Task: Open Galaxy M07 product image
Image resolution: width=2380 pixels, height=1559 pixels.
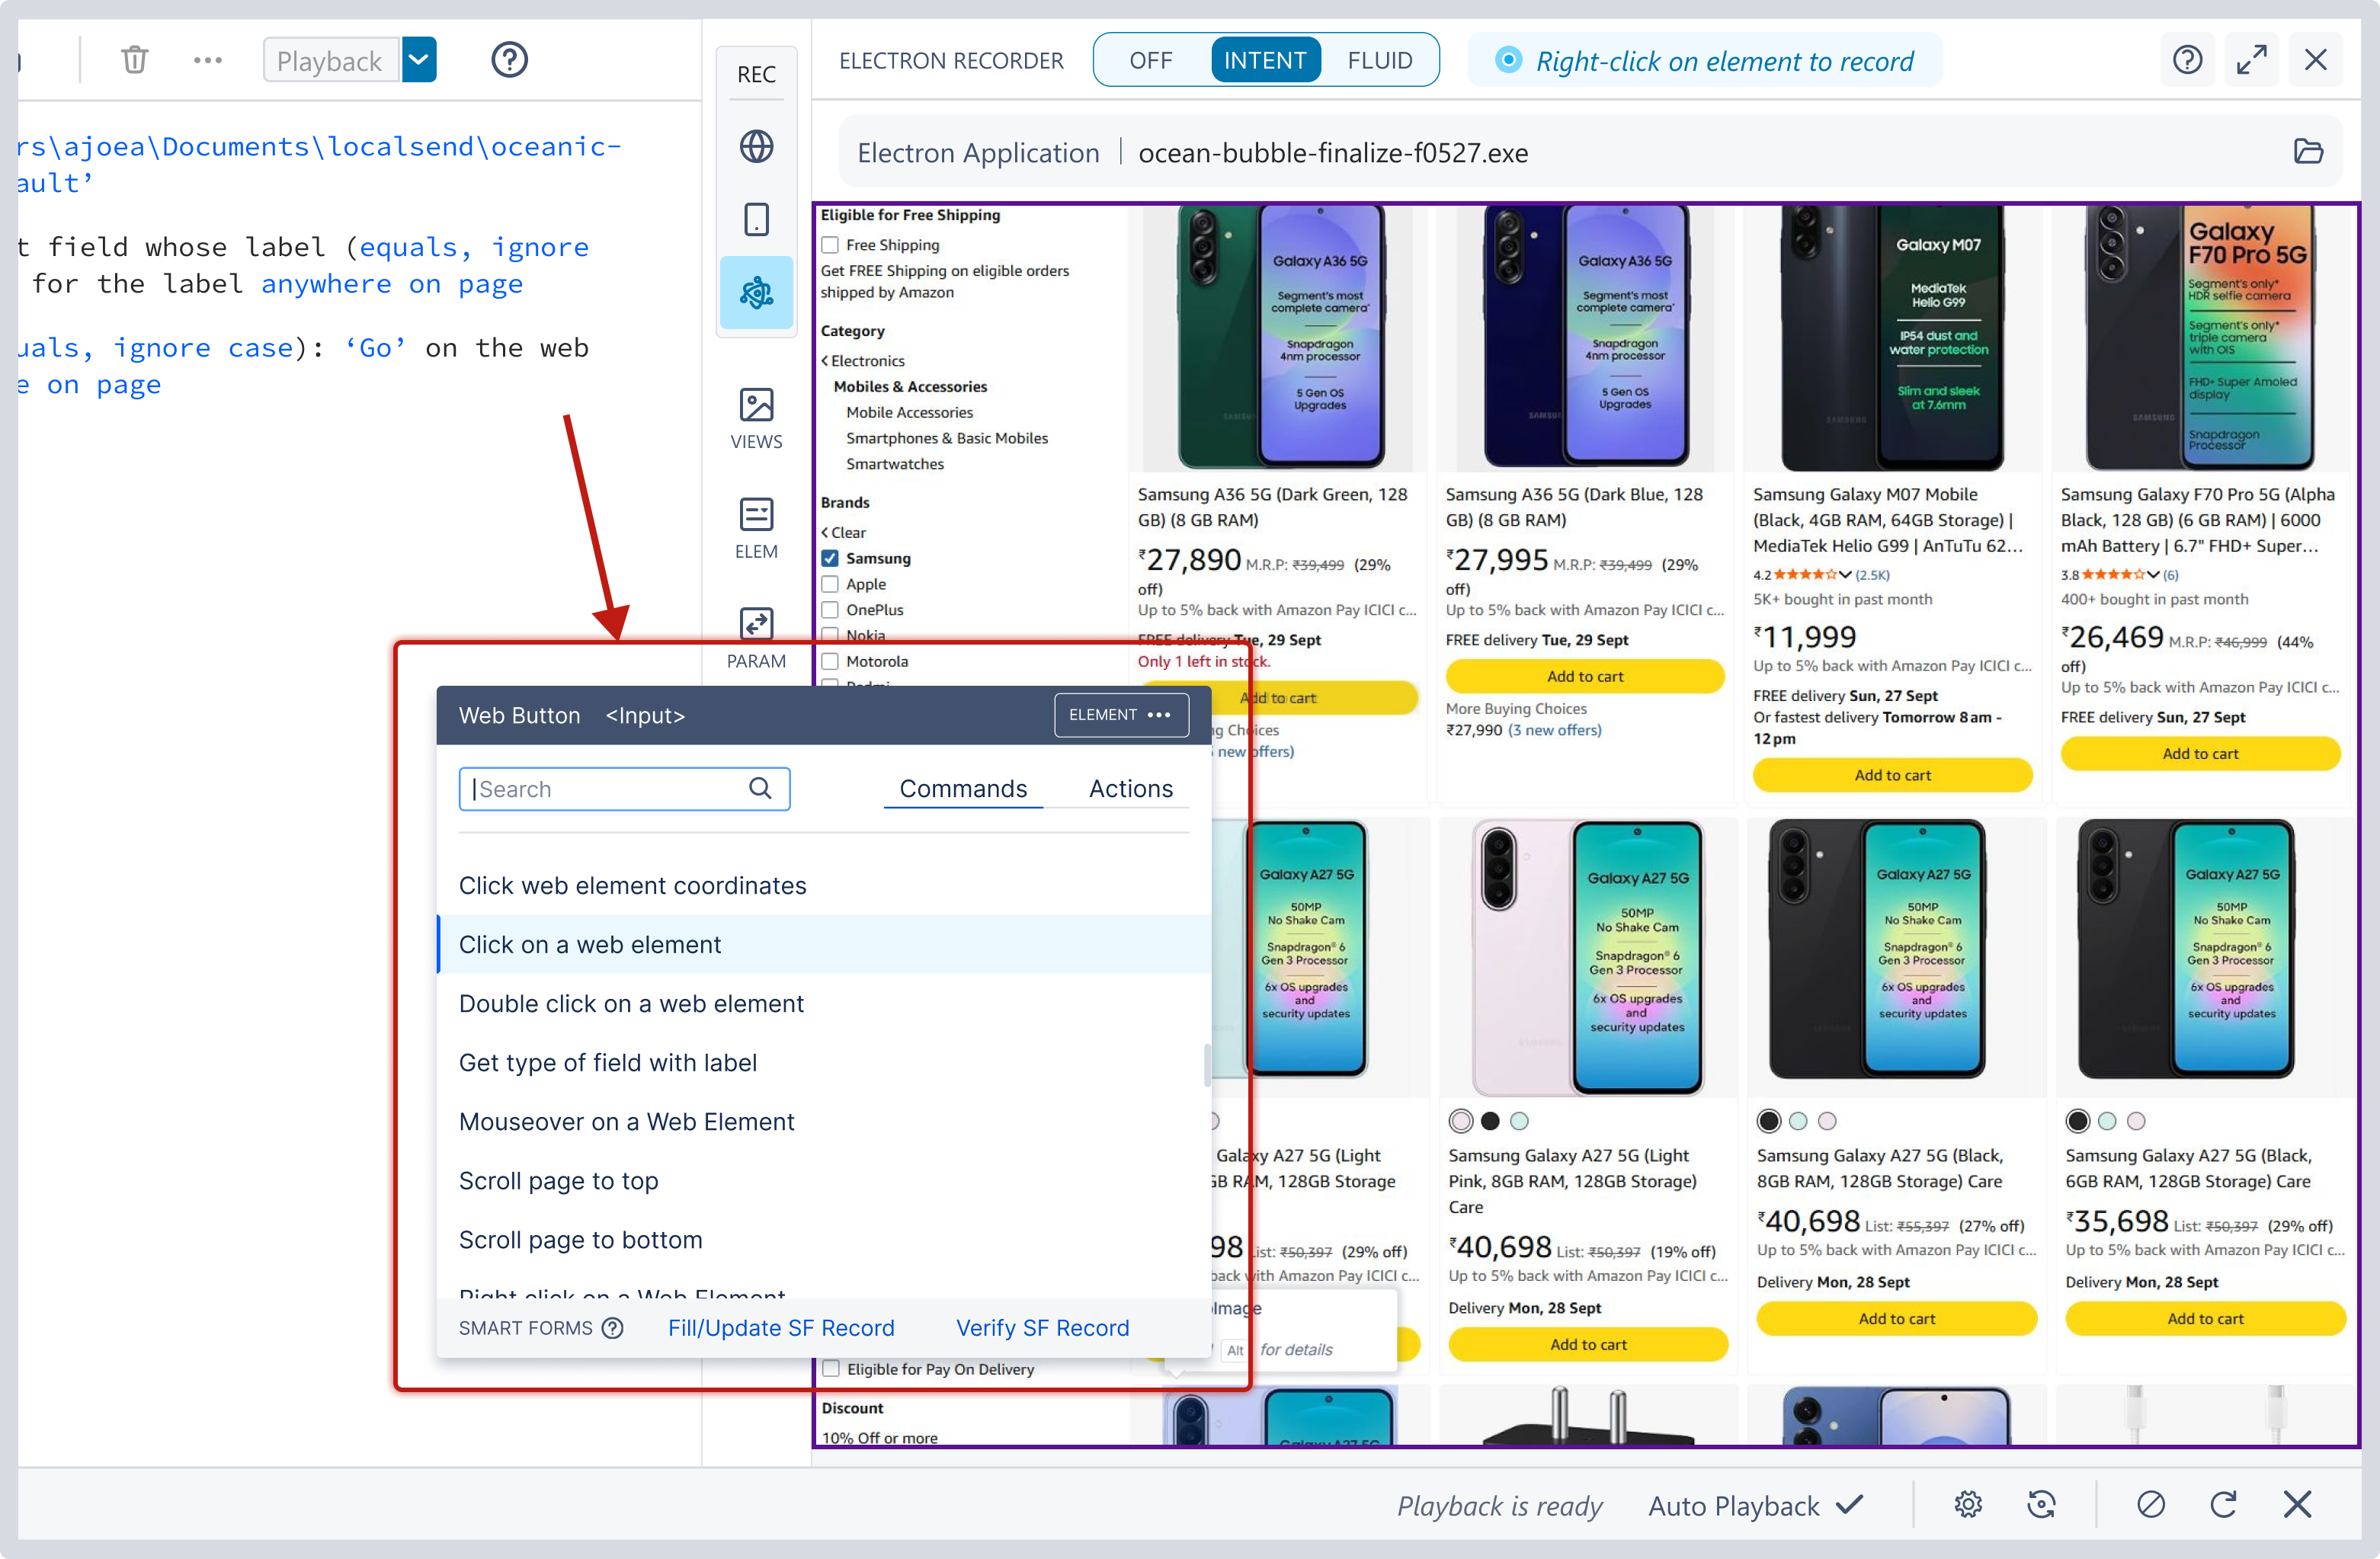Action: (1892, 338)
